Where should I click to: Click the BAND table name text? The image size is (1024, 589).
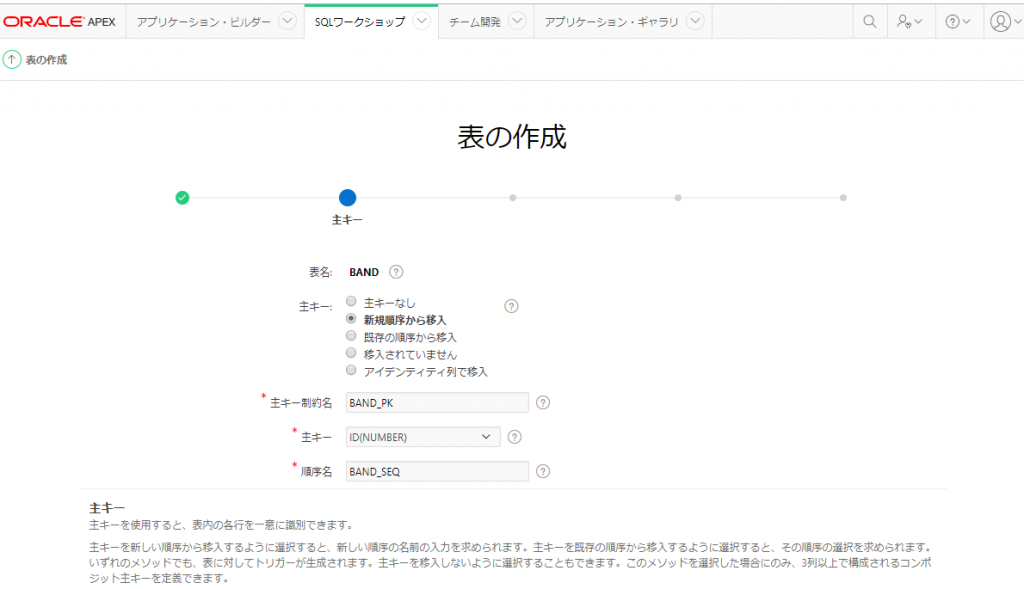point(364,272)
